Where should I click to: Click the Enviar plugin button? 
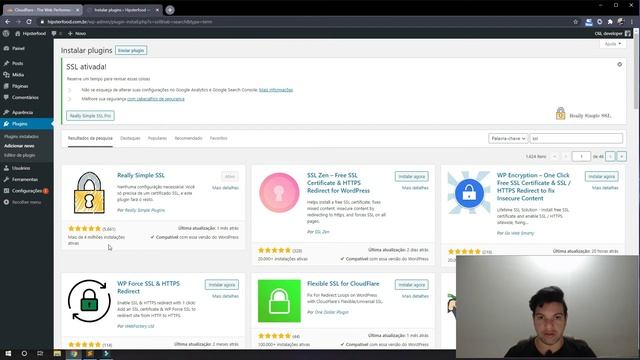[x=131, y=50]
